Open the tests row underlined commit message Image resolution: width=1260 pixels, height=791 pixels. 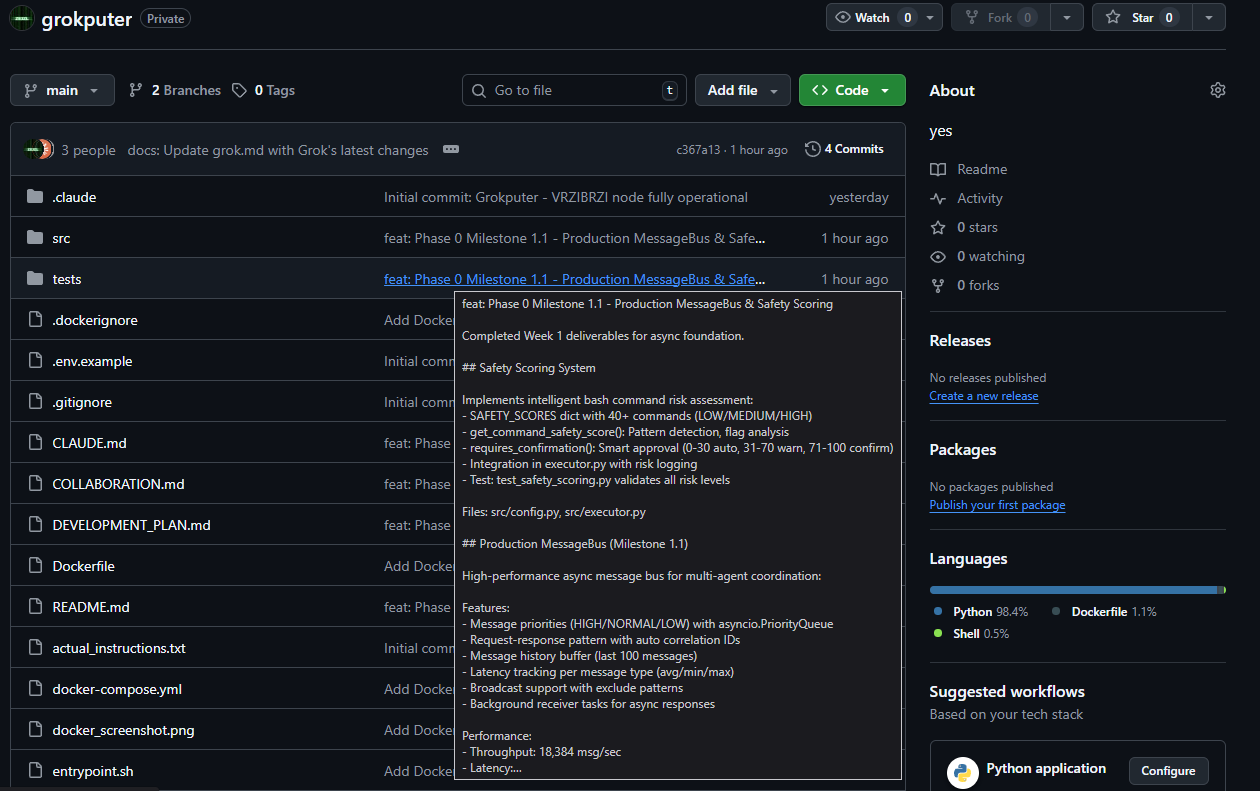[575, 279]
